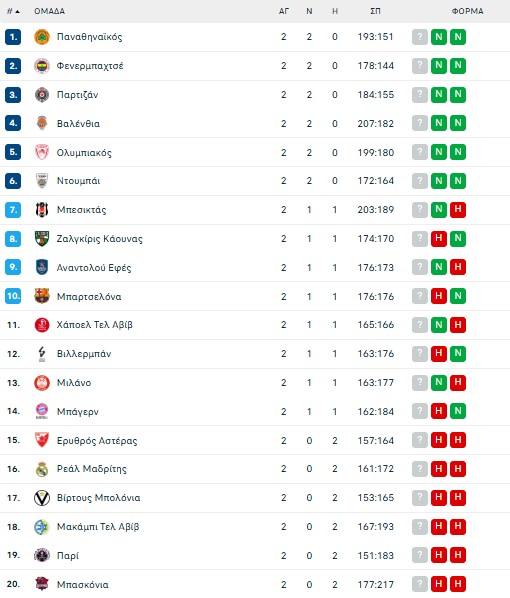Sort table by the ΣΠ column header
This screenshot has height=598, width=510.
375,11
